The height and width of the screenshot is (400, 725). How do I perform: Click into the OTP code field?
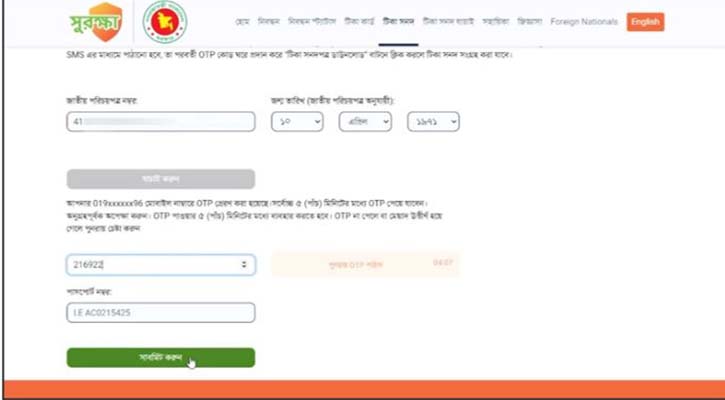(161, 265)
